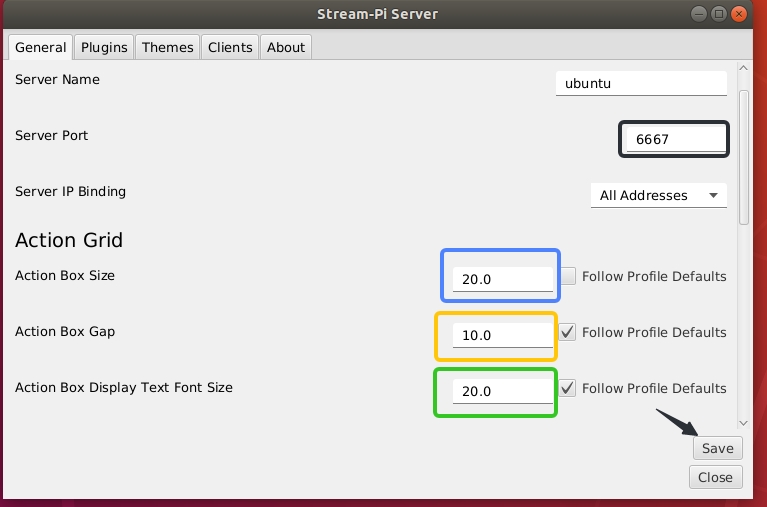767x507 pixels.
Task: Click the Server Name label
Action: tap(57, 79)
